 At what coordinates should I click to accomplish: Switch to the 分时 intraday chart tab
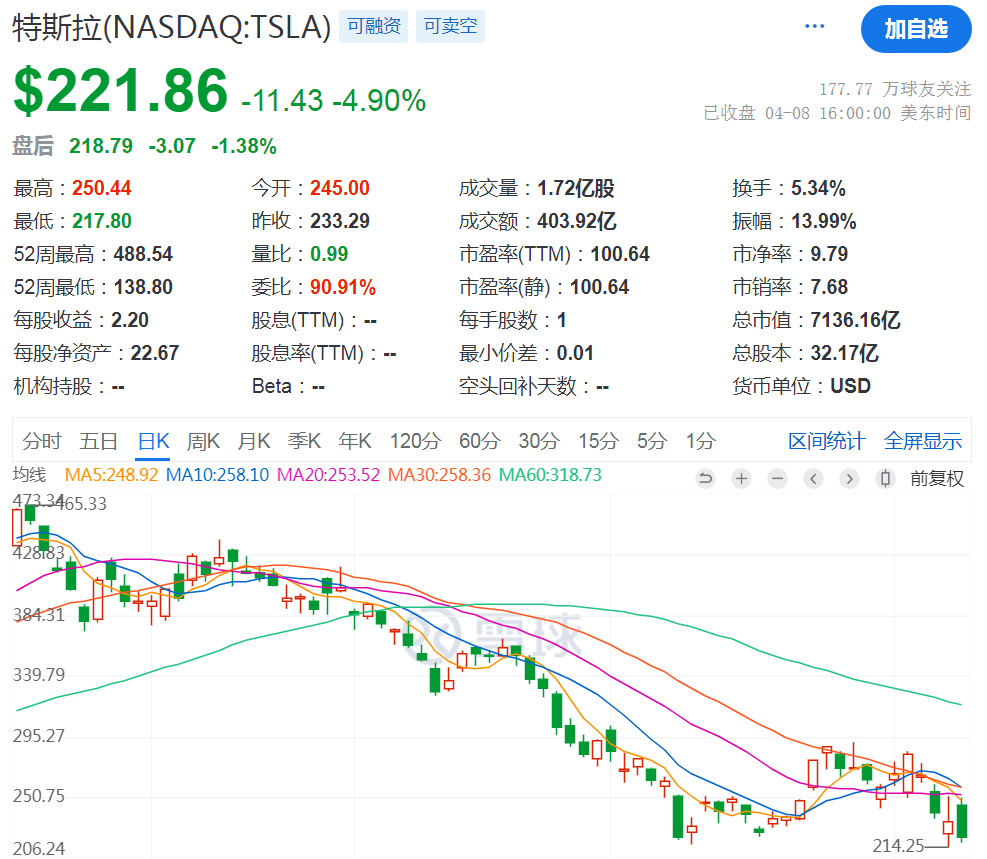point(42,441)
